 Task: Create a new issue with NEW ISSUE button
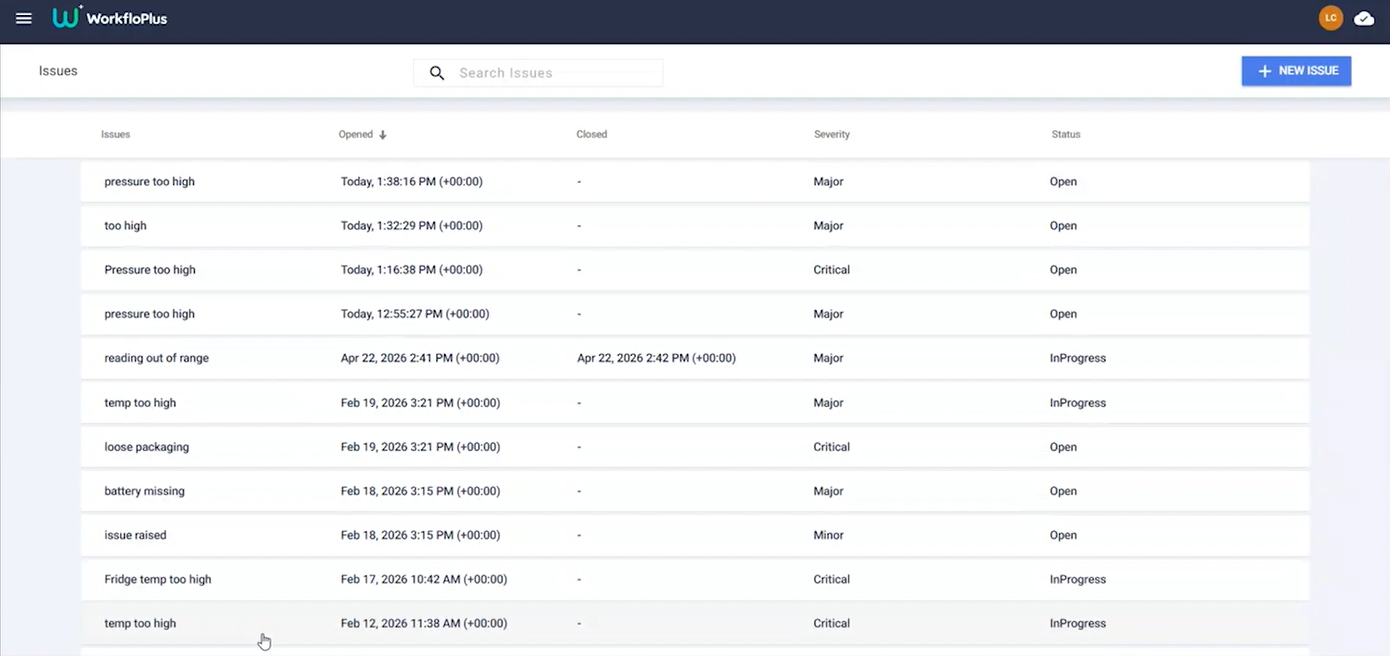[1296, 71]
